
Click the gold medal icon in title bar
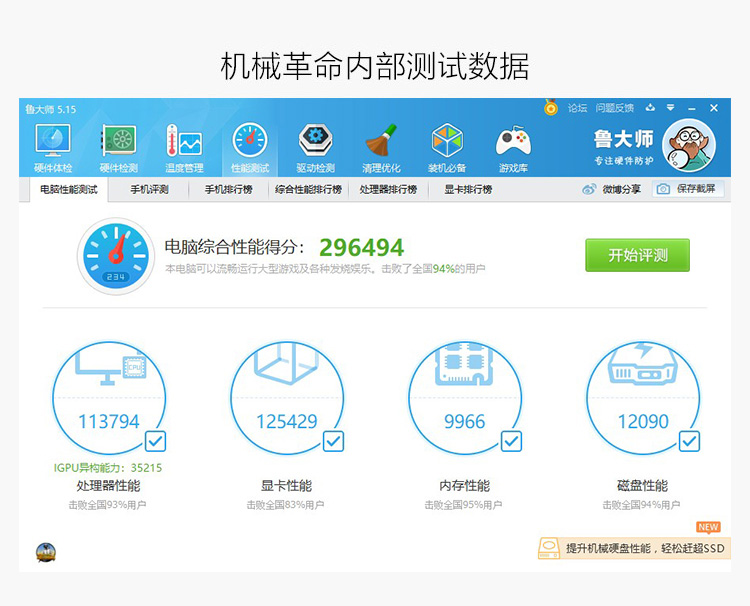[551, 107]
